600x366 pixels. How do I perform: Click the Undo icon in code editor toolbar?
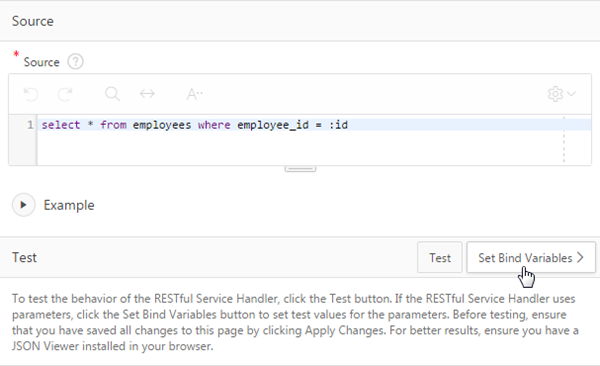pos(31,94)
